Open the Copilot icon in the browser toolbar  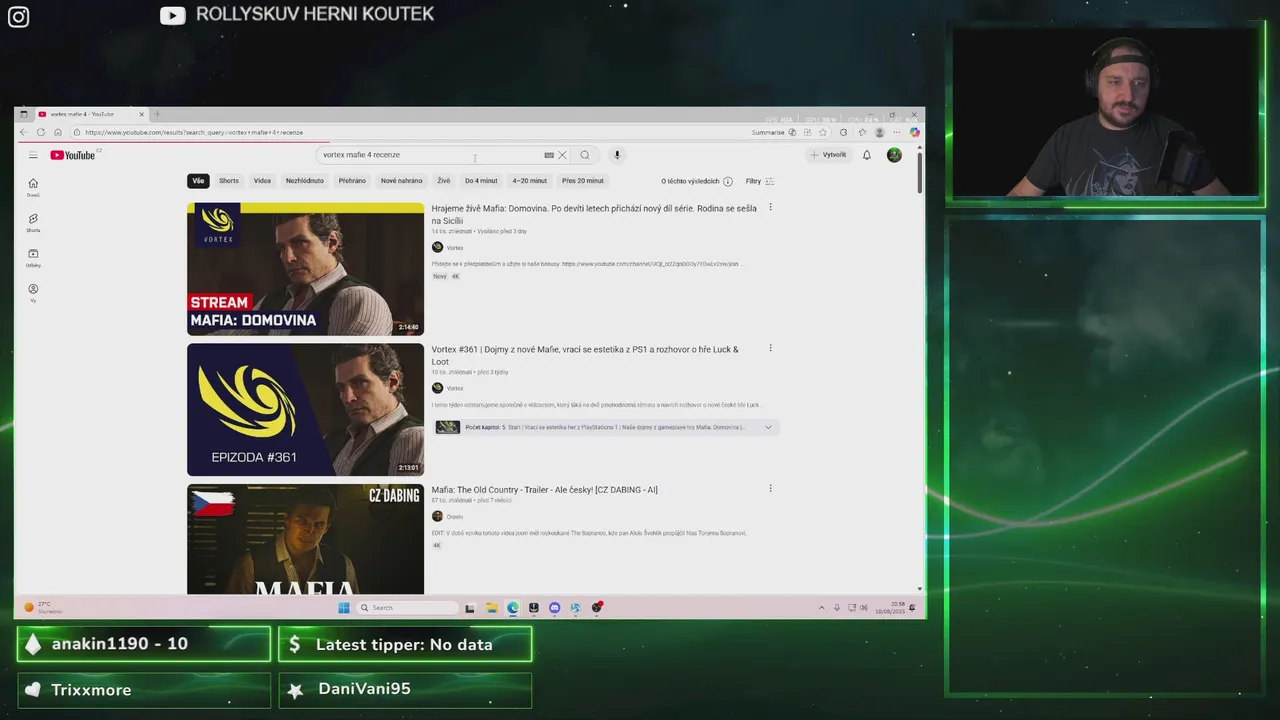[x=914, y=132]
